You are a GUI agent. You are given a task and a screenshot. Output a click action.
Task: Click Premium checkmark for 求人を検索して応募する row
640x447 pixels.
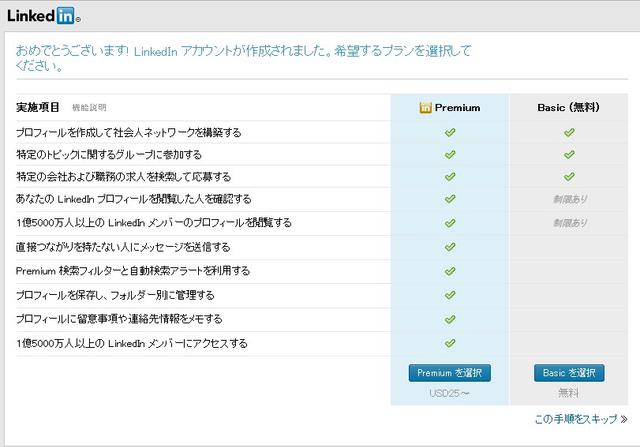click(x=450, y=177)
